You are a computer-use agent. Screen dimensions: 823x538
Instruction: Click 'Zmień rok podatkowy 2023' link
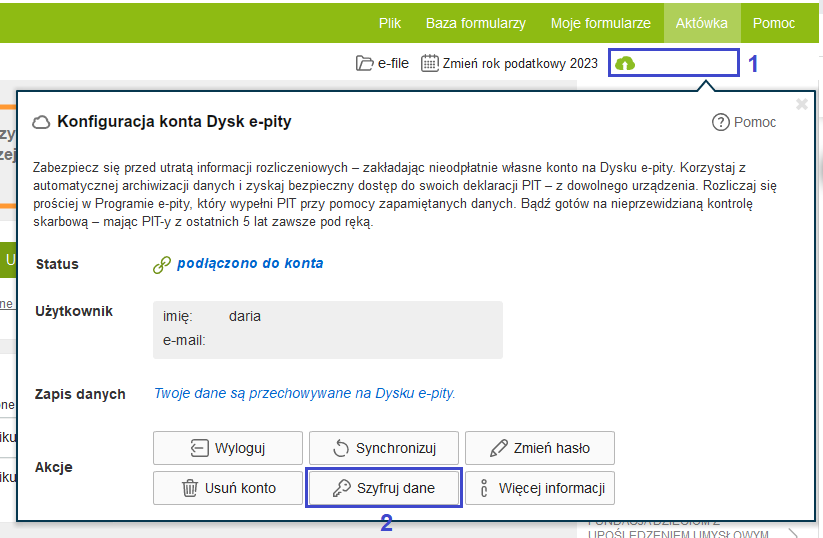(x=520, y=63)
